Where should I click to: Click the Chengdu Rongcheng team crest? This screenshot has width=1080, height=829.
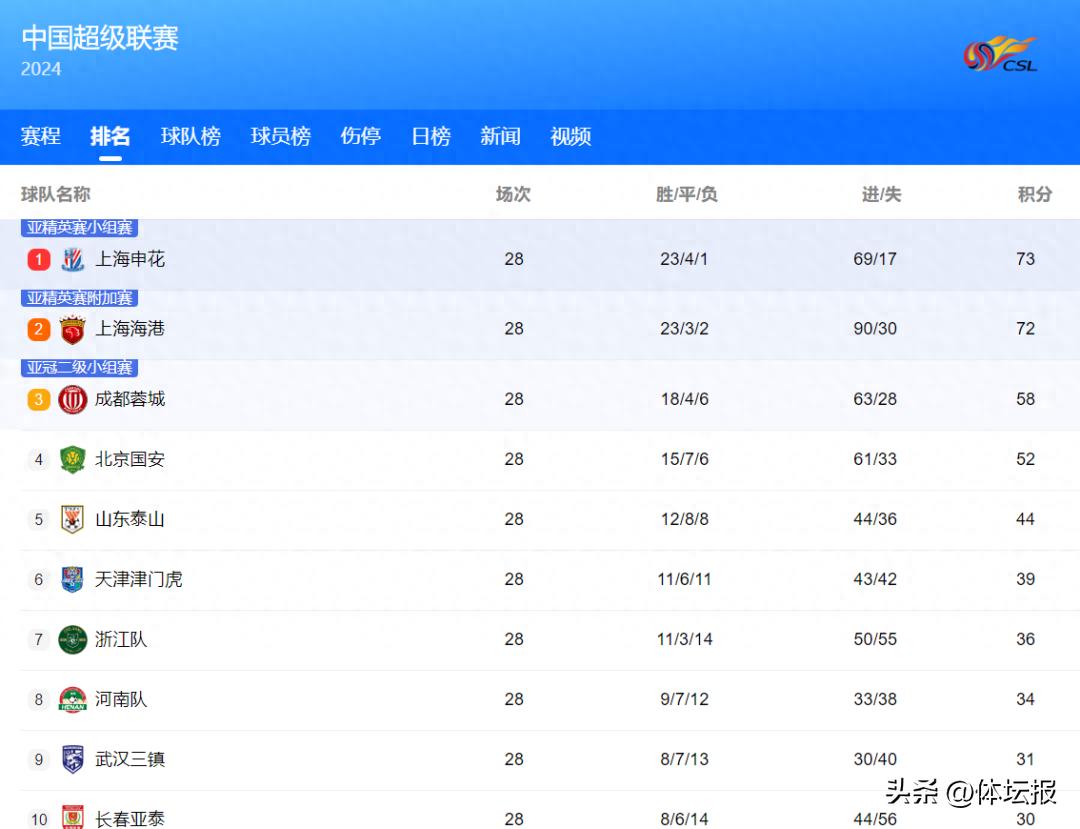[72, 400]
